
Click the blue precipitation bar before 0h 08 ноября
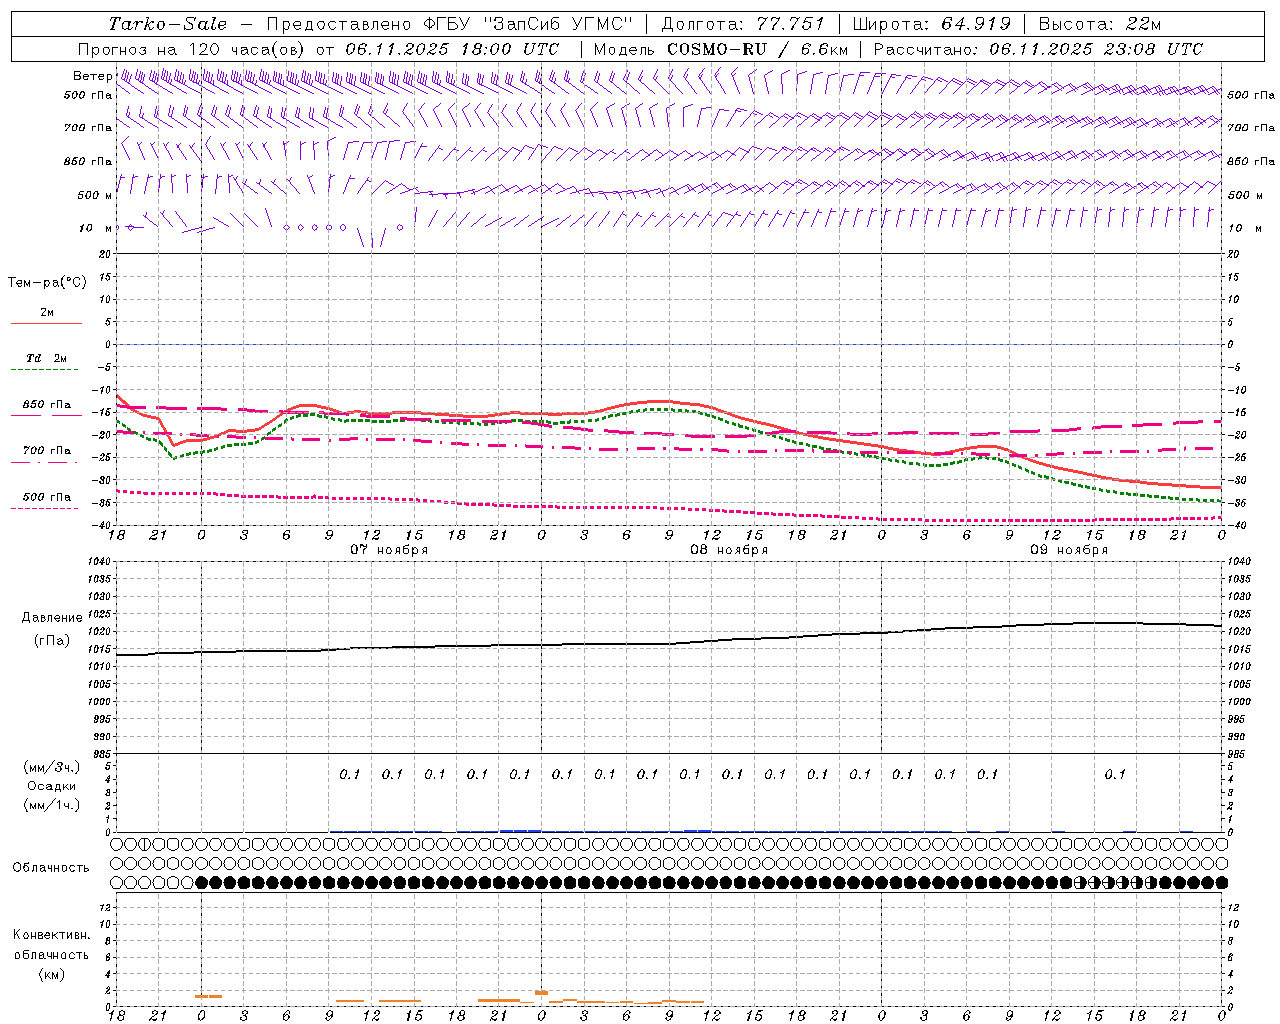[520, 830]
